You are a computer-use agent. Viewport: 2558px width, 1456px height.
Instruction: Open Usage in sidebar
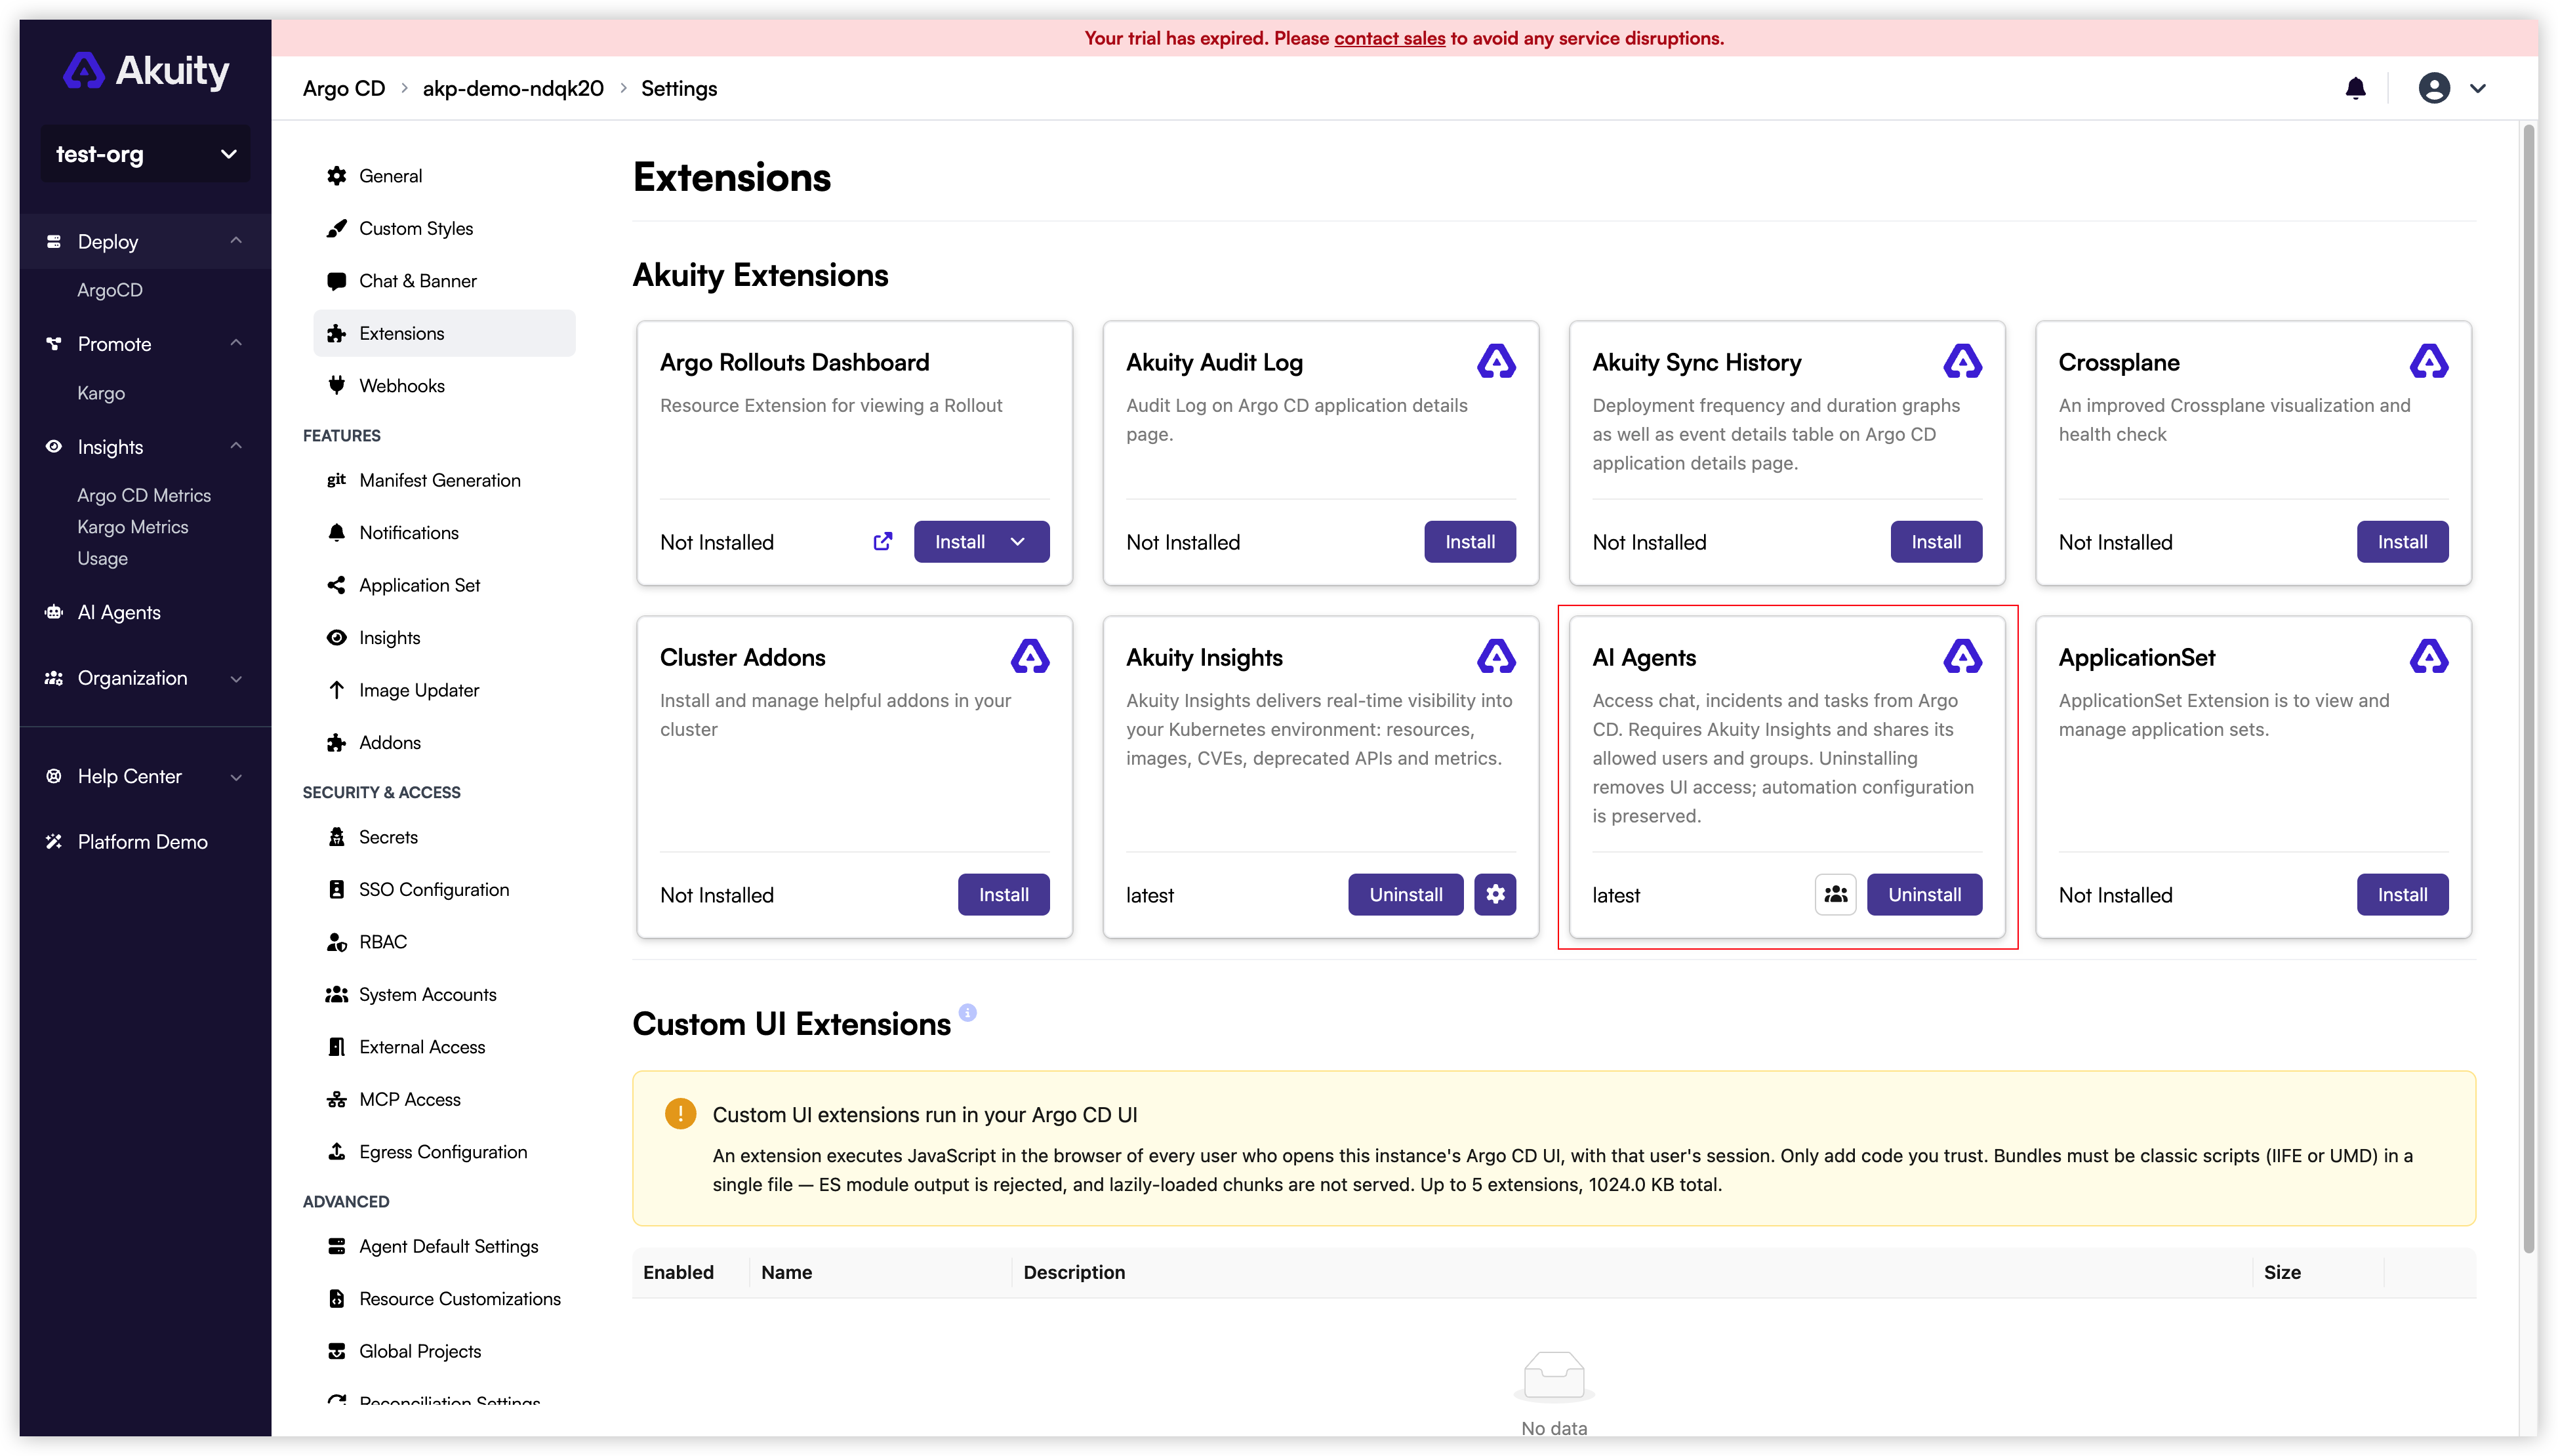[x=102, y=558]
